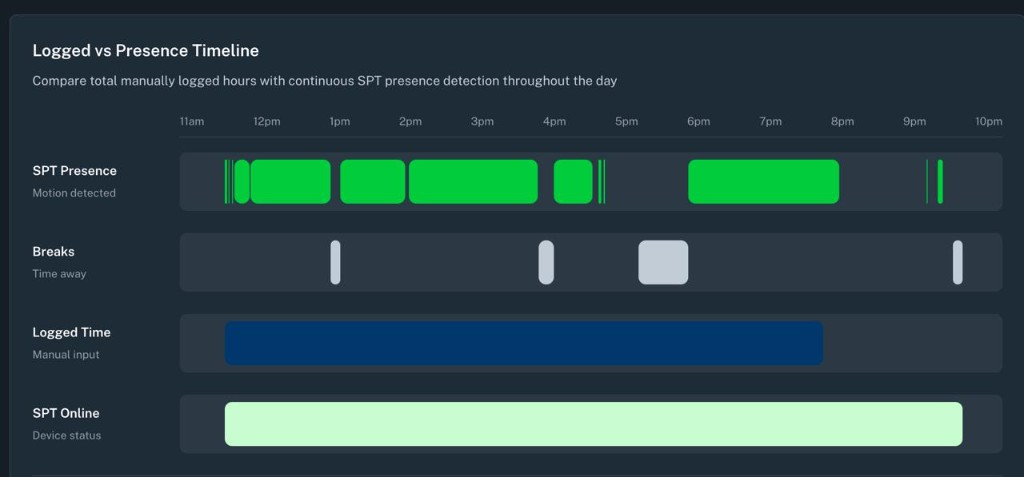
Task: Click the dark blue Logged Time bar
Action: [524, 343]
